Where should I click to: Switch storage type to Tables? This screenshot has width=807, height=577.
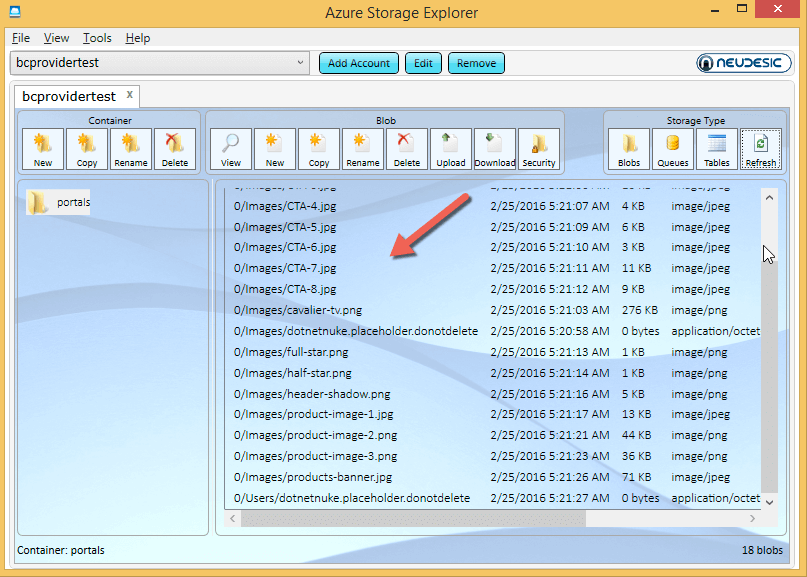tap(717, 149)
